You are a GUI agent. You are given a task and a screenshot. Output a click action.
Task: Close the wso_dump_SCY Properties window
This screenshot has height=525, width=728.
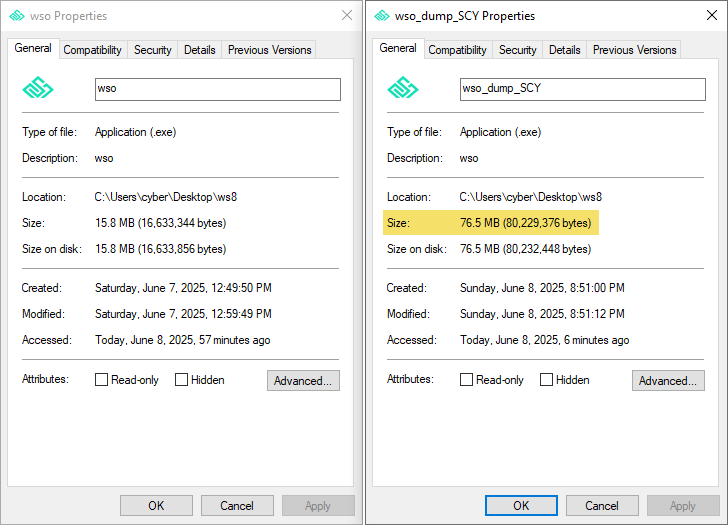711,16
